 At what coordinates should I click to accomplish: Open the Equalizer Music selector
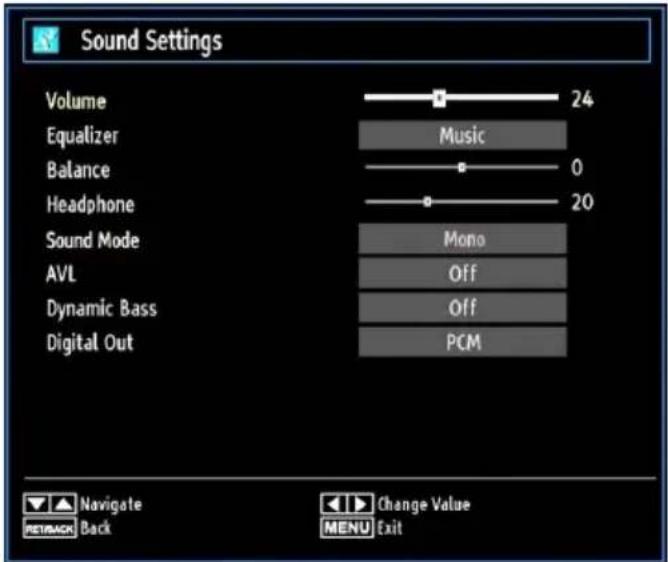click(462, 135)
